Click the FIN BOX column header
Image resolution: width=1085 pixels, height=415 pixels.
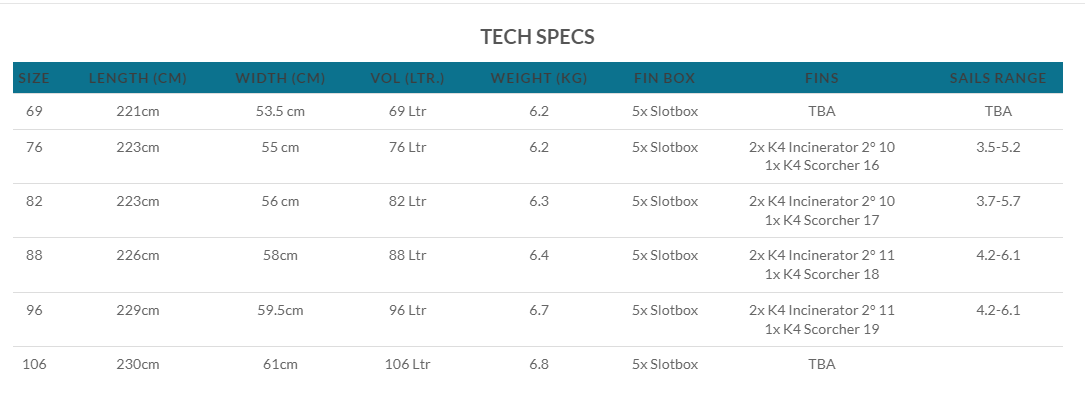tap(664, 78)
